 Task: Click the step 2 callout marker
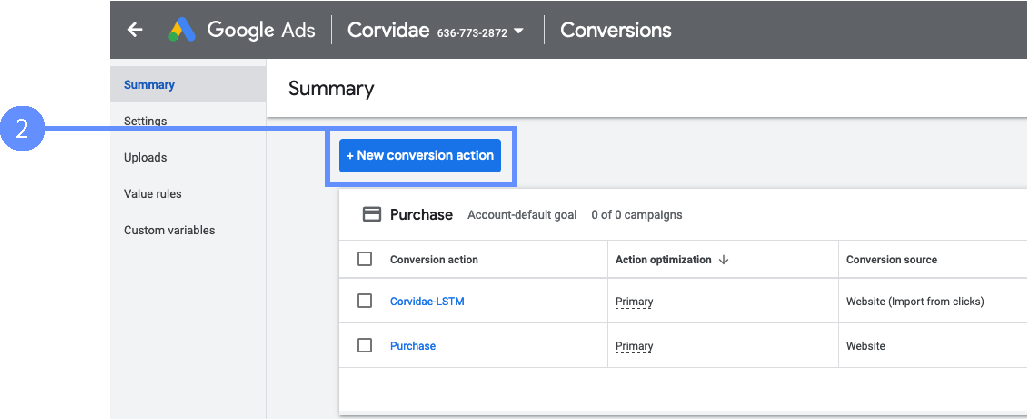click(21, 130)
